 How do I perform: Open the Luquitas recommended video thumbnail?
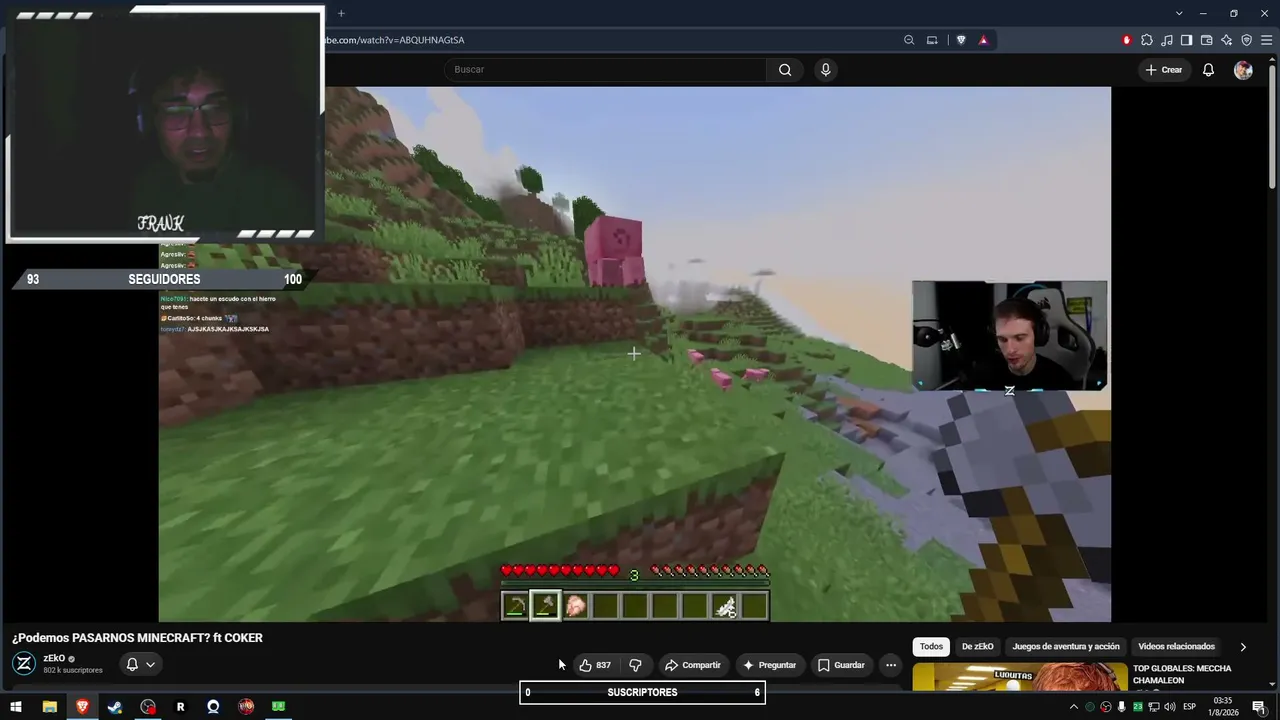(1018, 677)
